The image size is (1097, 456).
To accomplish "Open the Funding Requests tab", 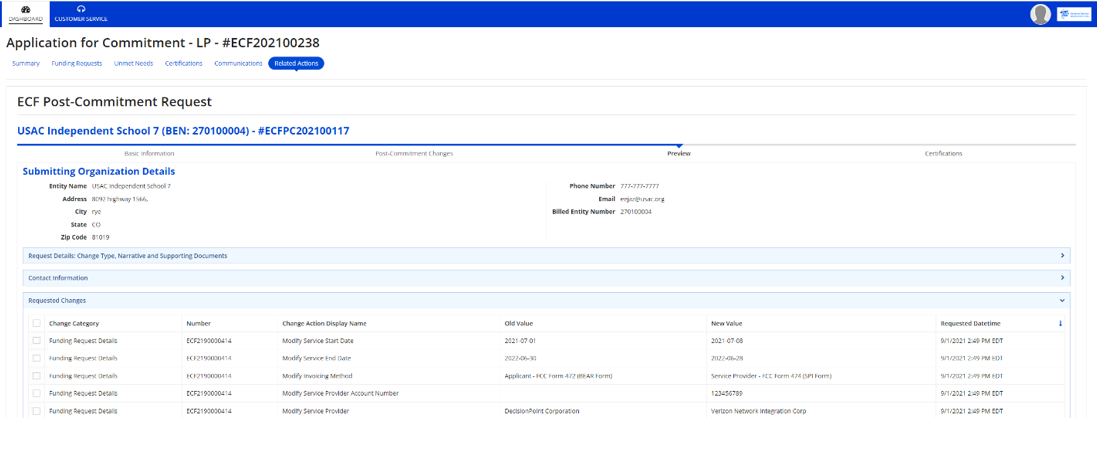I will pyautogui.click(x=77, y=64).
